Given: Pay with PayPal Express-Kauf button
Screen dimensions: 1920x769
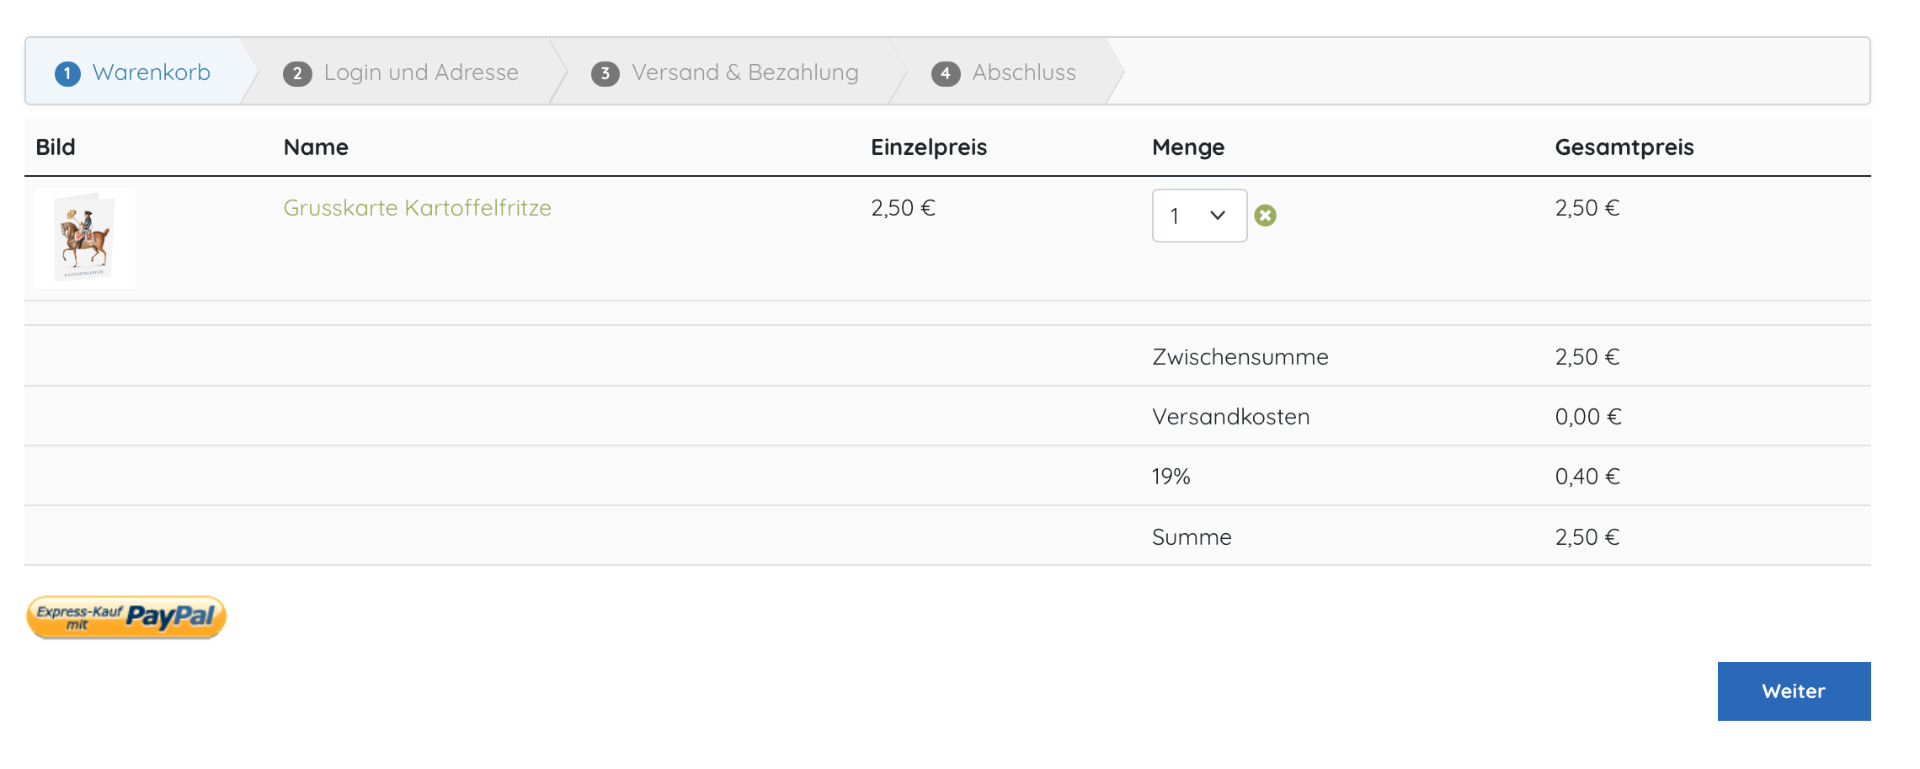Looking at the screenshot, I should point(126,618).
